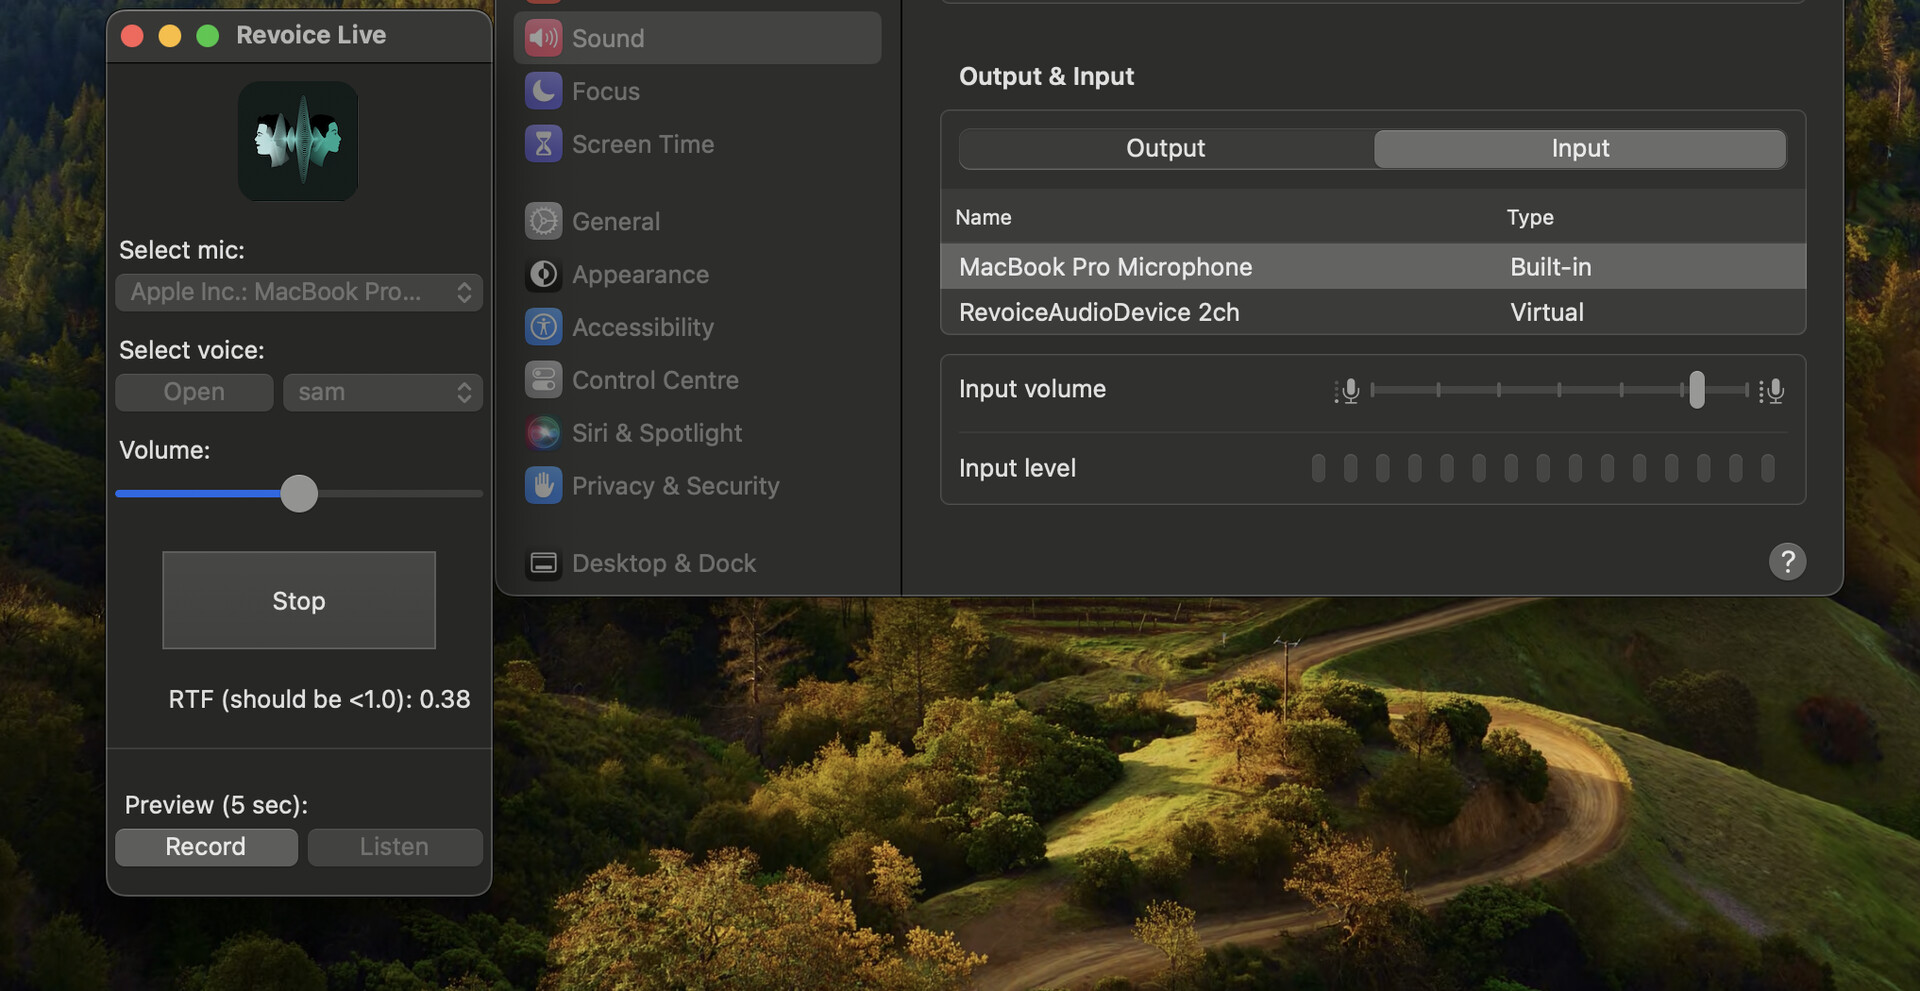Open the Sound settings pane

pyautogui.click(x=697, y=38)
